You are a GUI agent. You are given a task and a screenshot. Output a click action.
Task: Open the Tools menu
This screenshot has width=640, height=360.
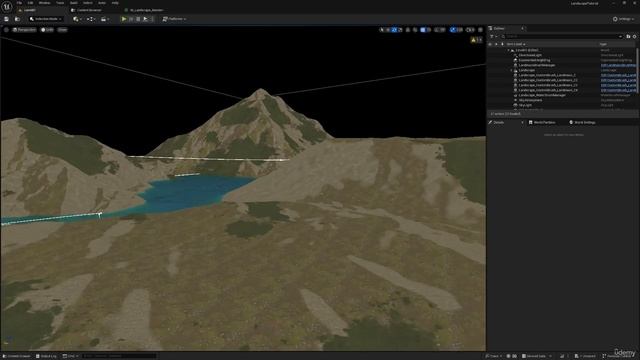(60, 3)
